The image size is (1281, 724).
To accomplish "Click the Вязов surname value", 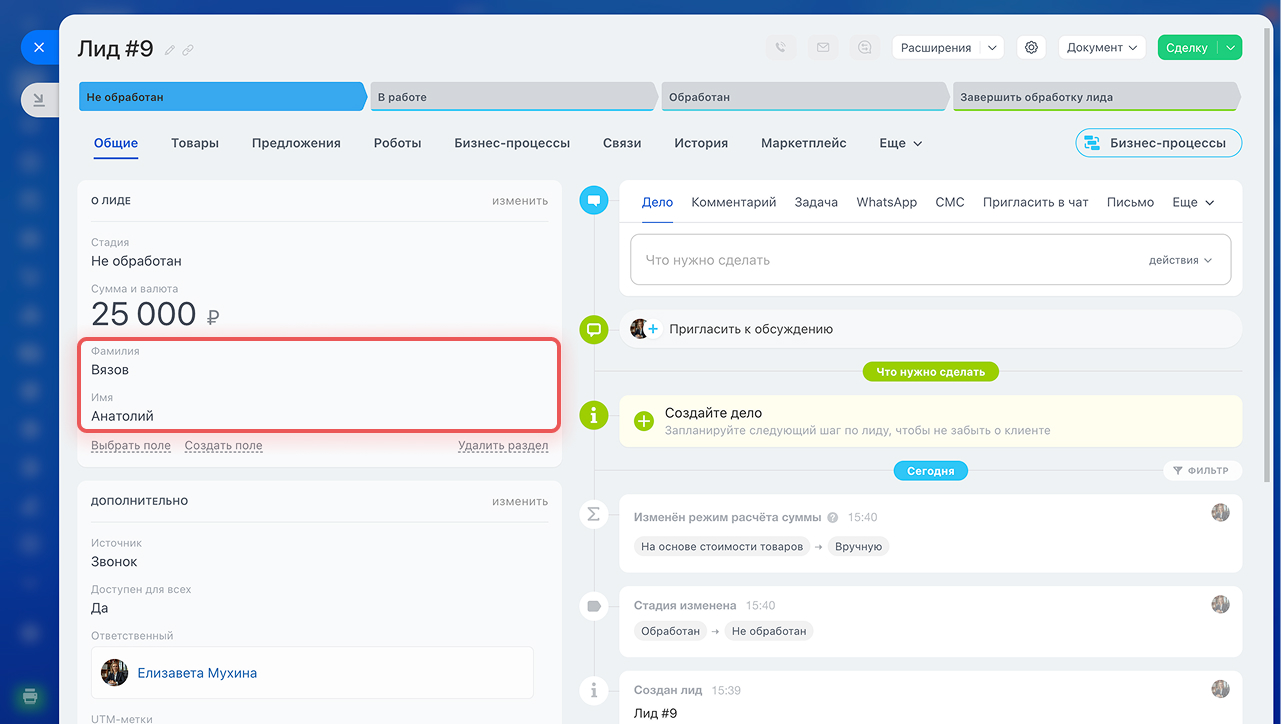I will [x=110, y=370].
